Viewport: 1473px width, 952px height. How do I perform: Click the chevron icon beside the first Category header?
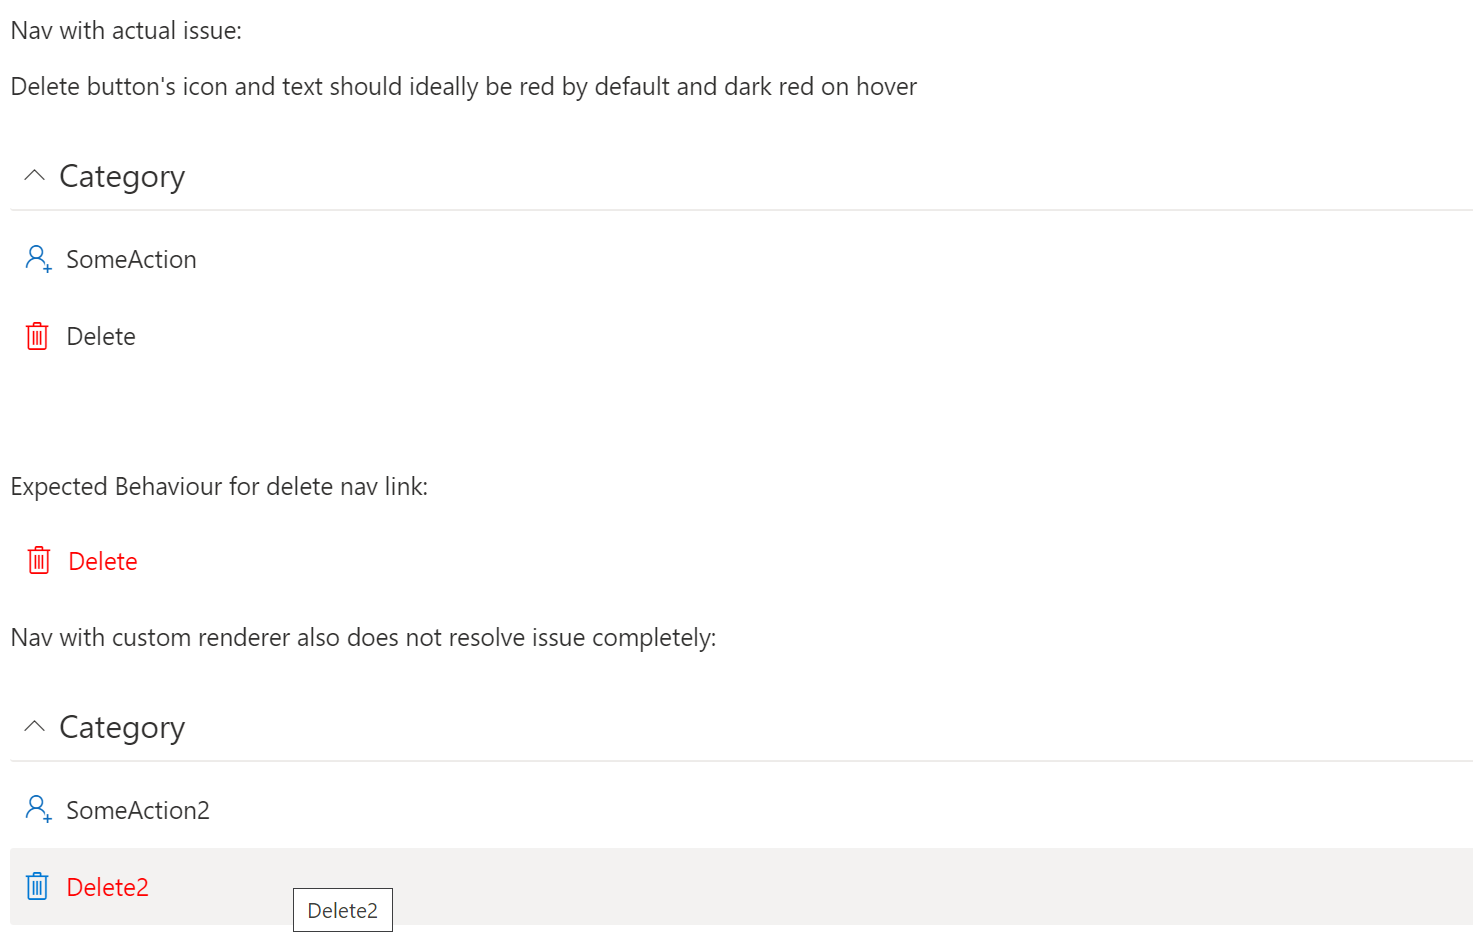[x=34, y=175]
